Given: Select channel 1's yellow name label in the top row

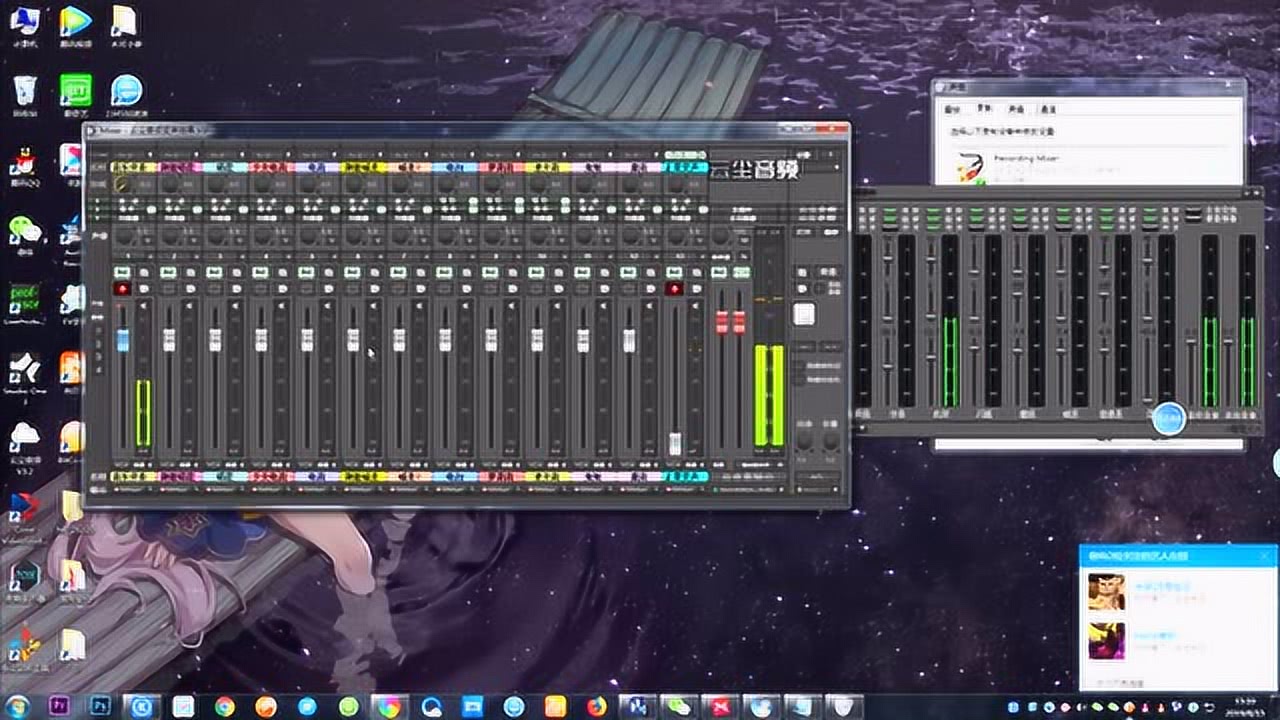Looking at the screenshot, I should tap(133, 167).
